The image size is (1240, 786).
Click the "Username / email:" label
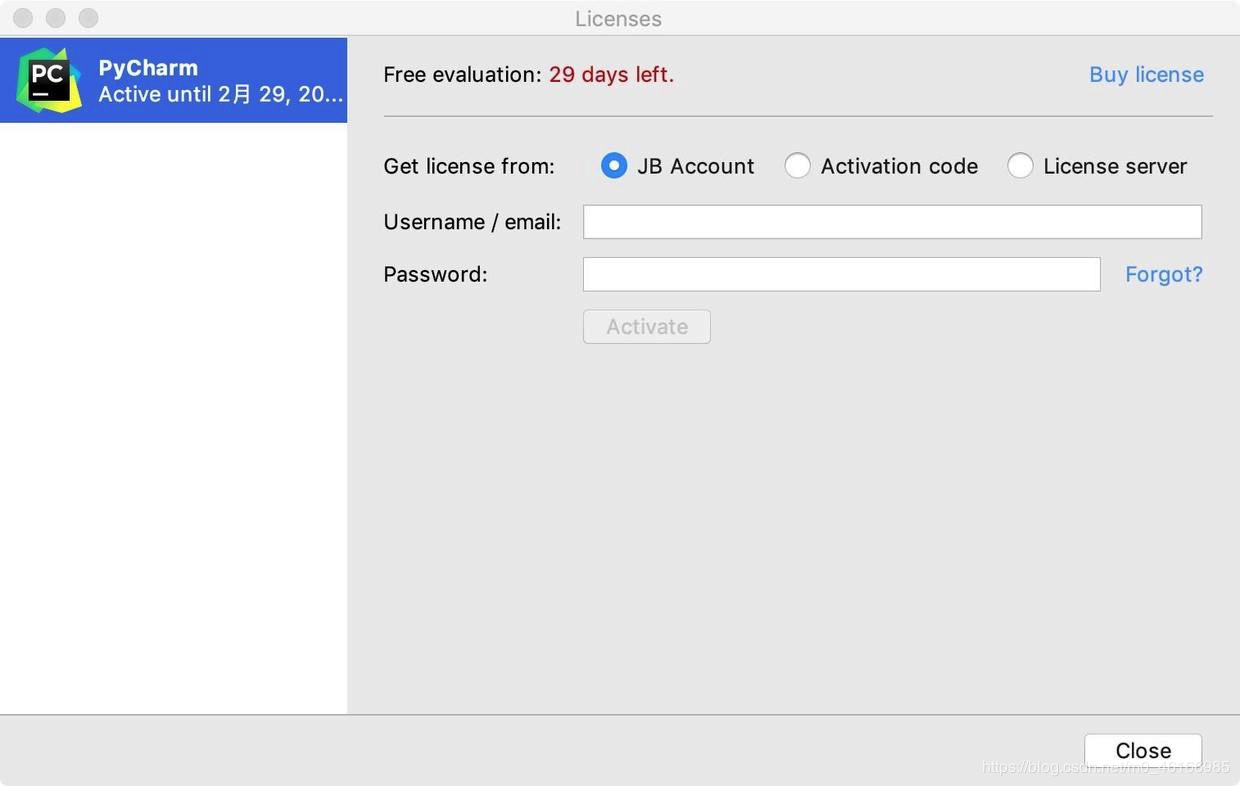pos(472,222)
